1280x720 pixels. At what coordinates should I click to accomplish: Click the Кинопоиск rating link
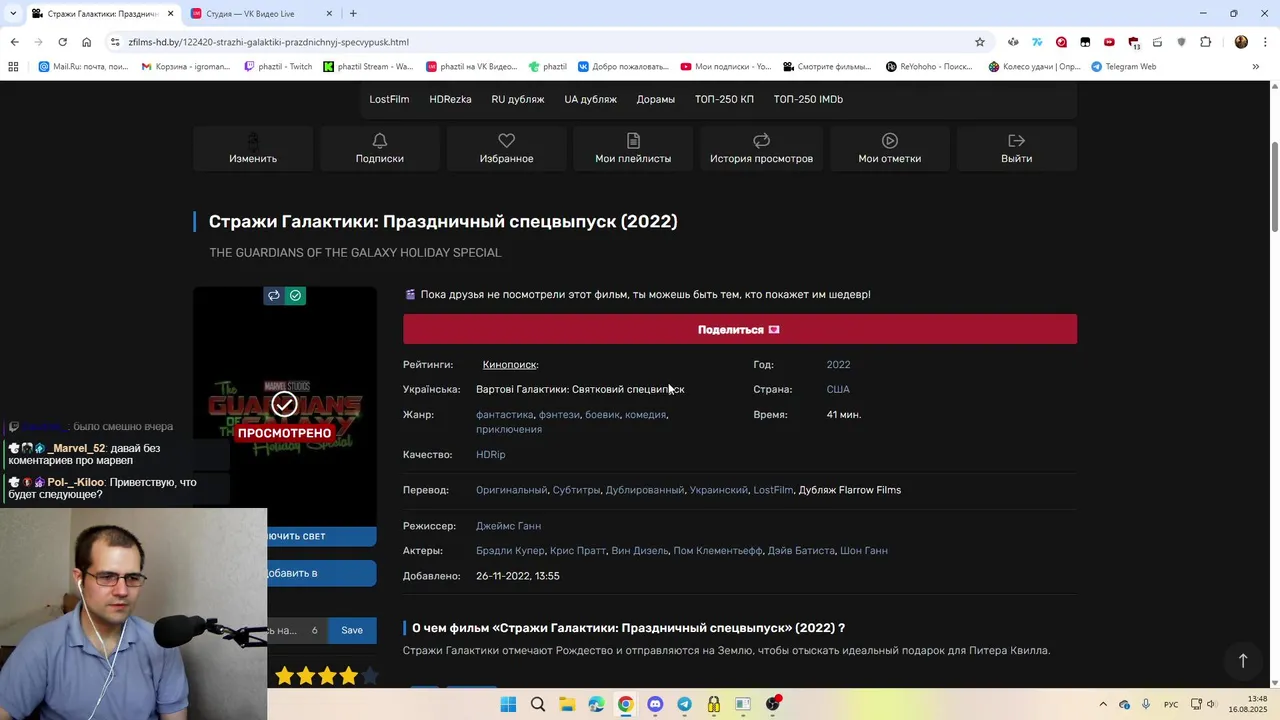509,365
